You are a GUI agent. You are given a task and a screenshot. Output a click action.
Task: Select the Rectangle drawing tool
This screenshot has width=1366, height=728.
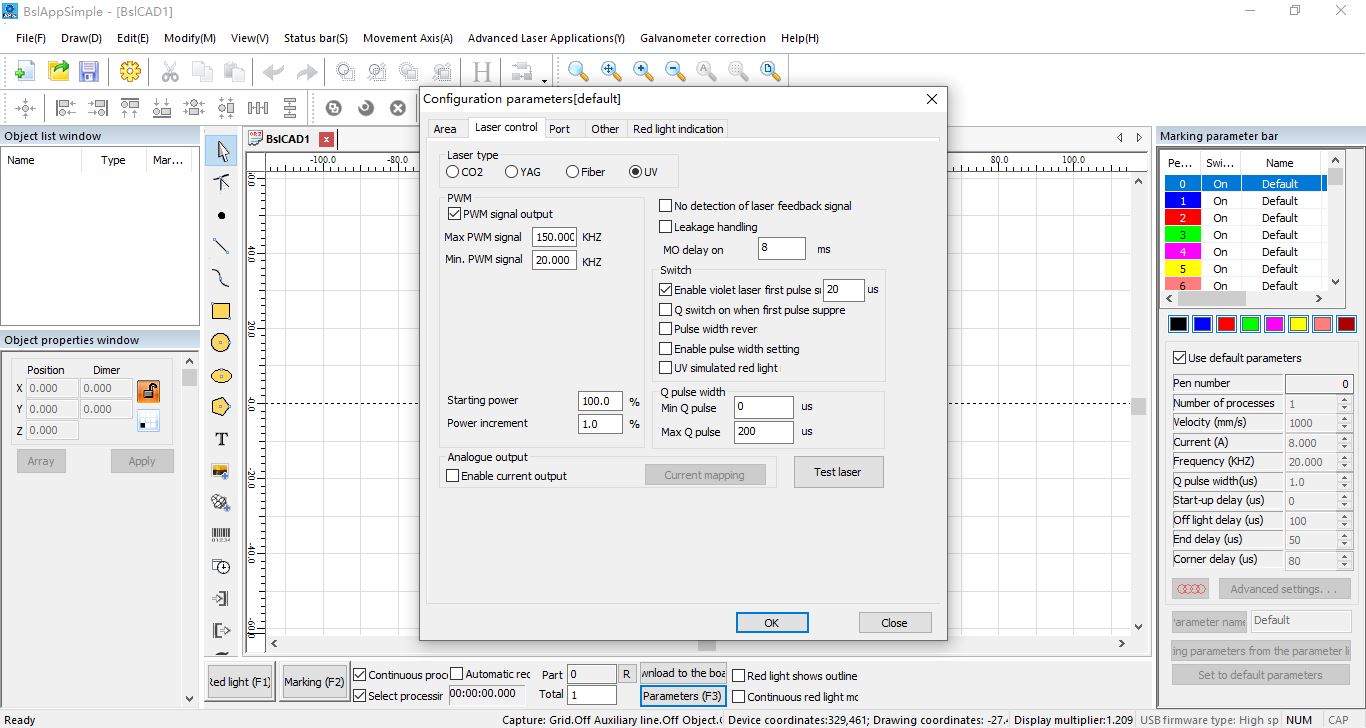221,311
